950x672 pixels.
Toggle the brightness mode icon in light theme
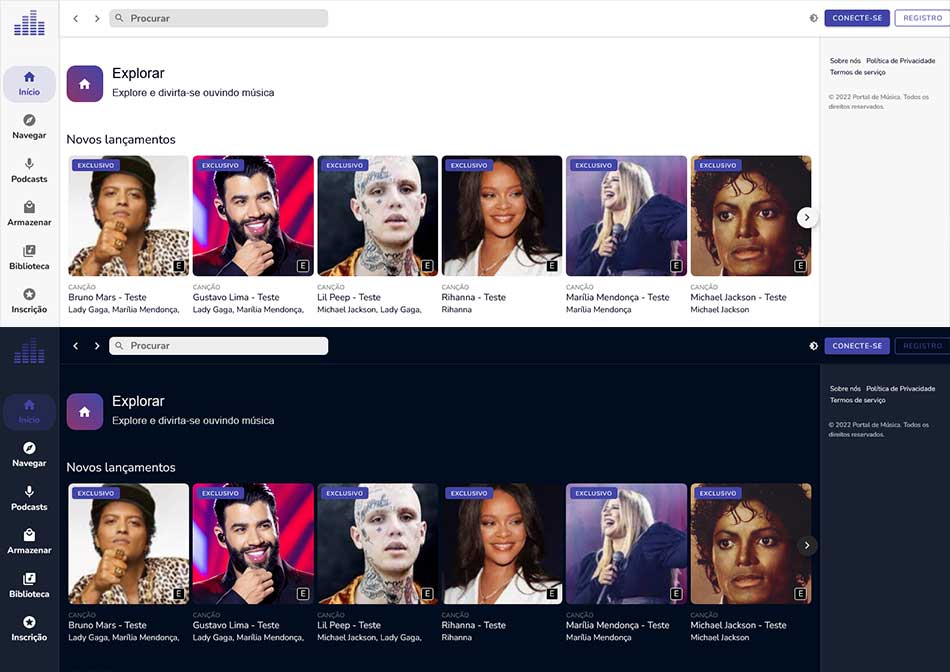814,18
